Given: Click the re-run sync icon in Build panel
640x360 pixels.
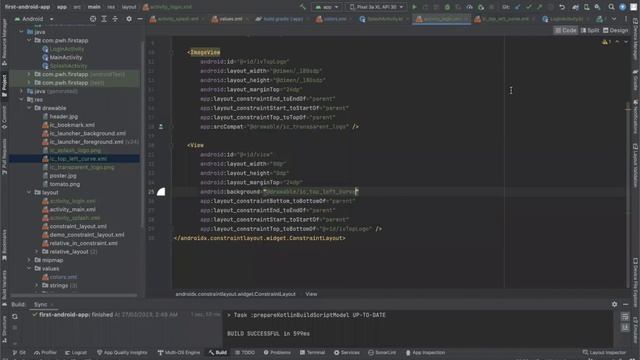Looking at the screenshot, I should (x=15, y=316).
